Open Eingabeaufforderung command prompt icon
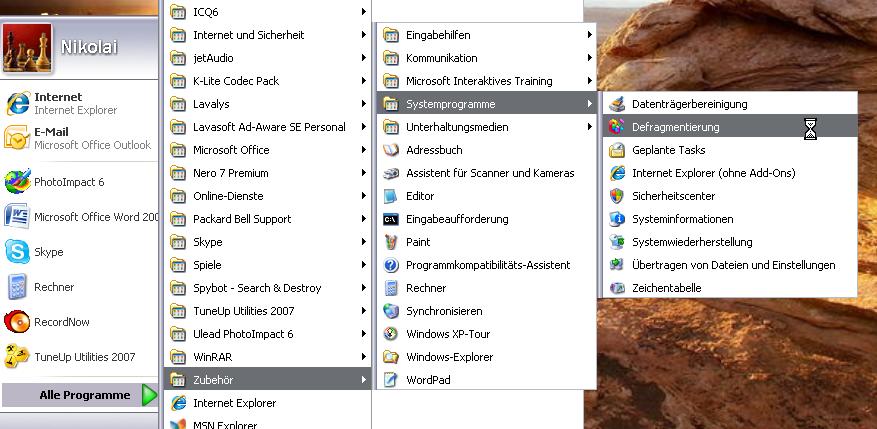 click(391, 219)
